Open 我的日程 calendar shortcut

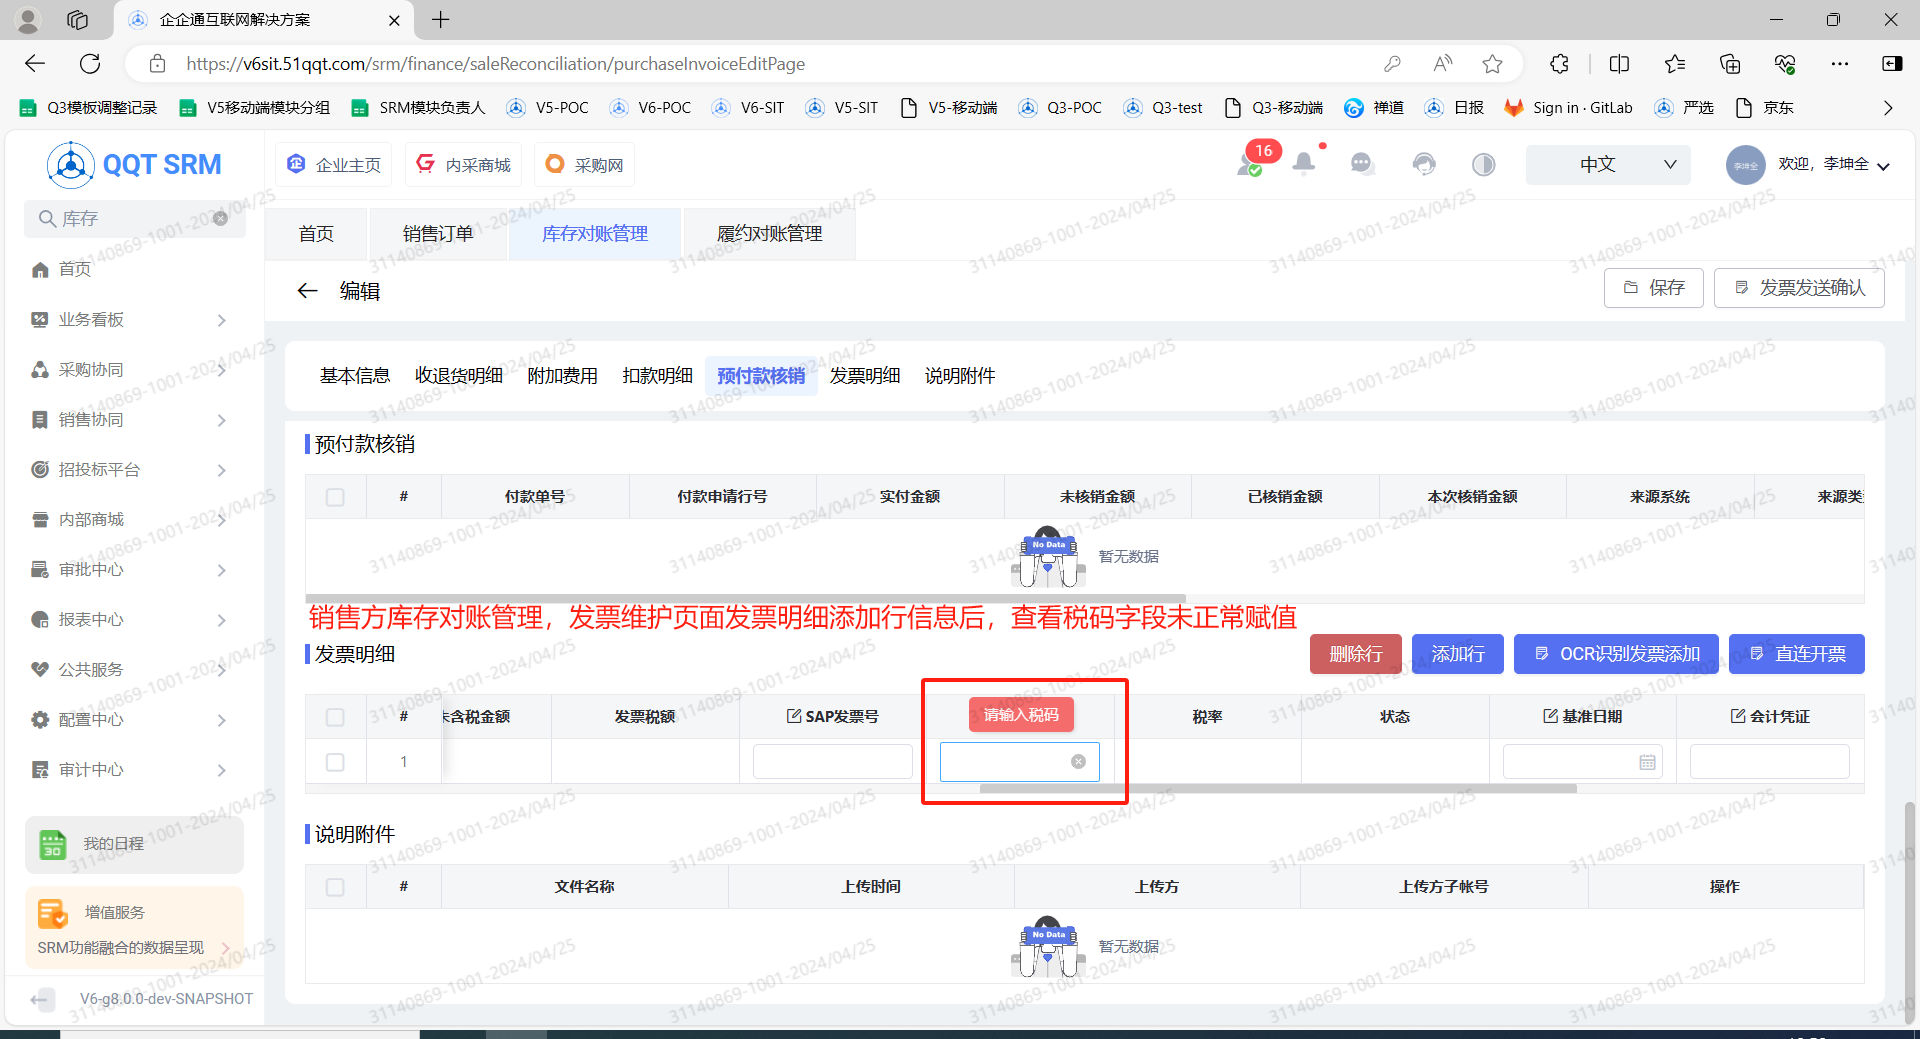point(134,844)
